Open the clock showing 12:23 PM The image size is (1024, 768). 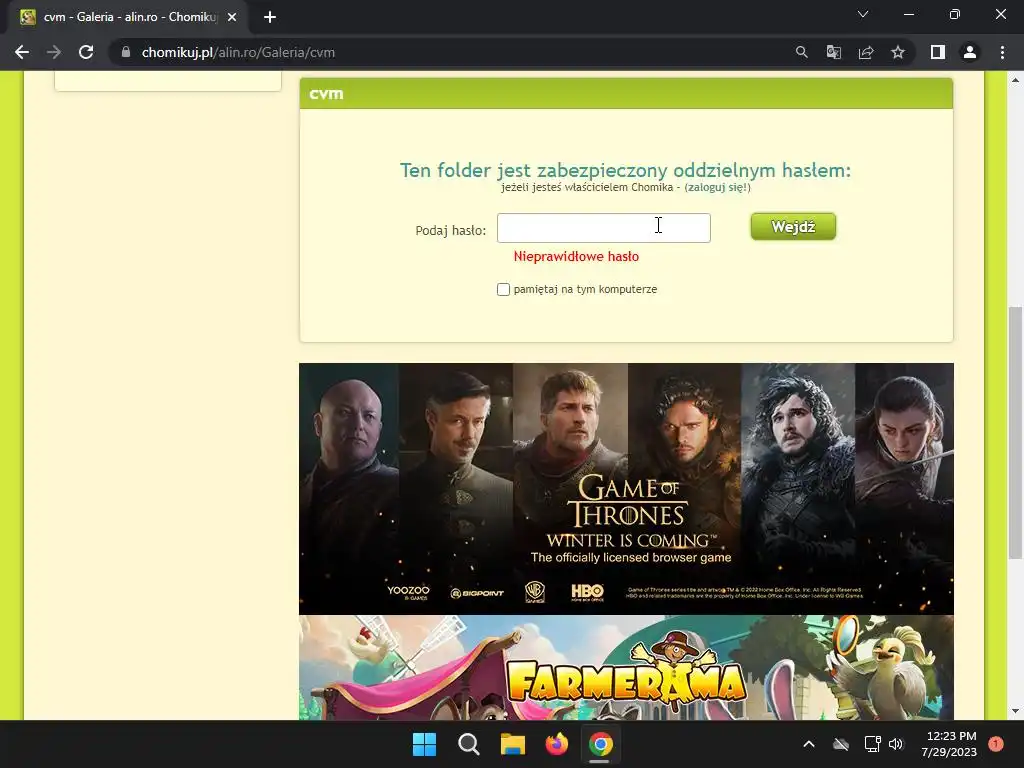click(949, 744)
